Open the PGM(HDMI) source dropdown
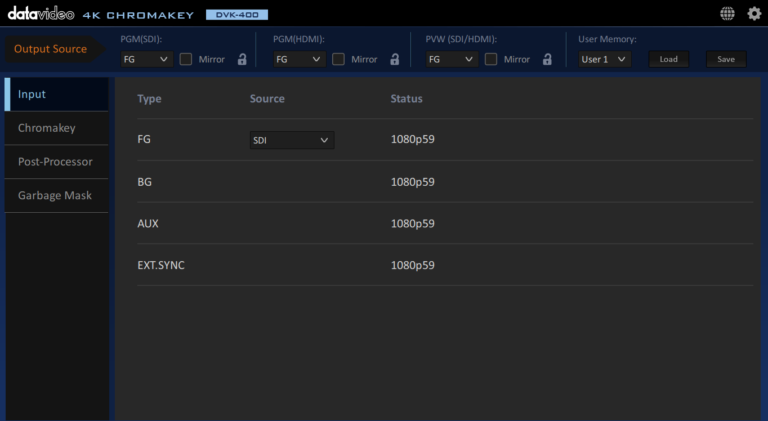The height and width of the screenshot is (421, 768). pos(299,59)
